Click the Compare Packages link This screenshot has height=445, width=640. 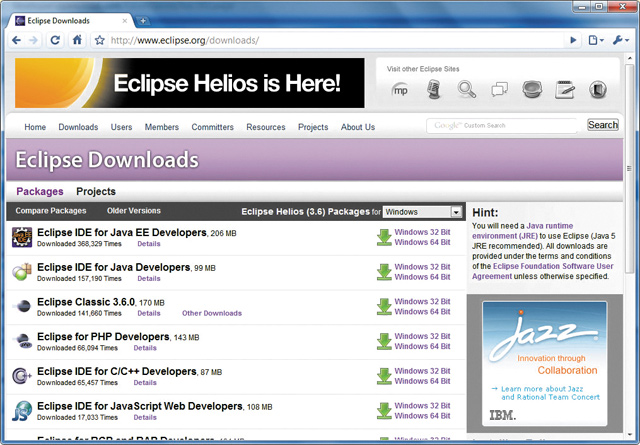[51, 211]
